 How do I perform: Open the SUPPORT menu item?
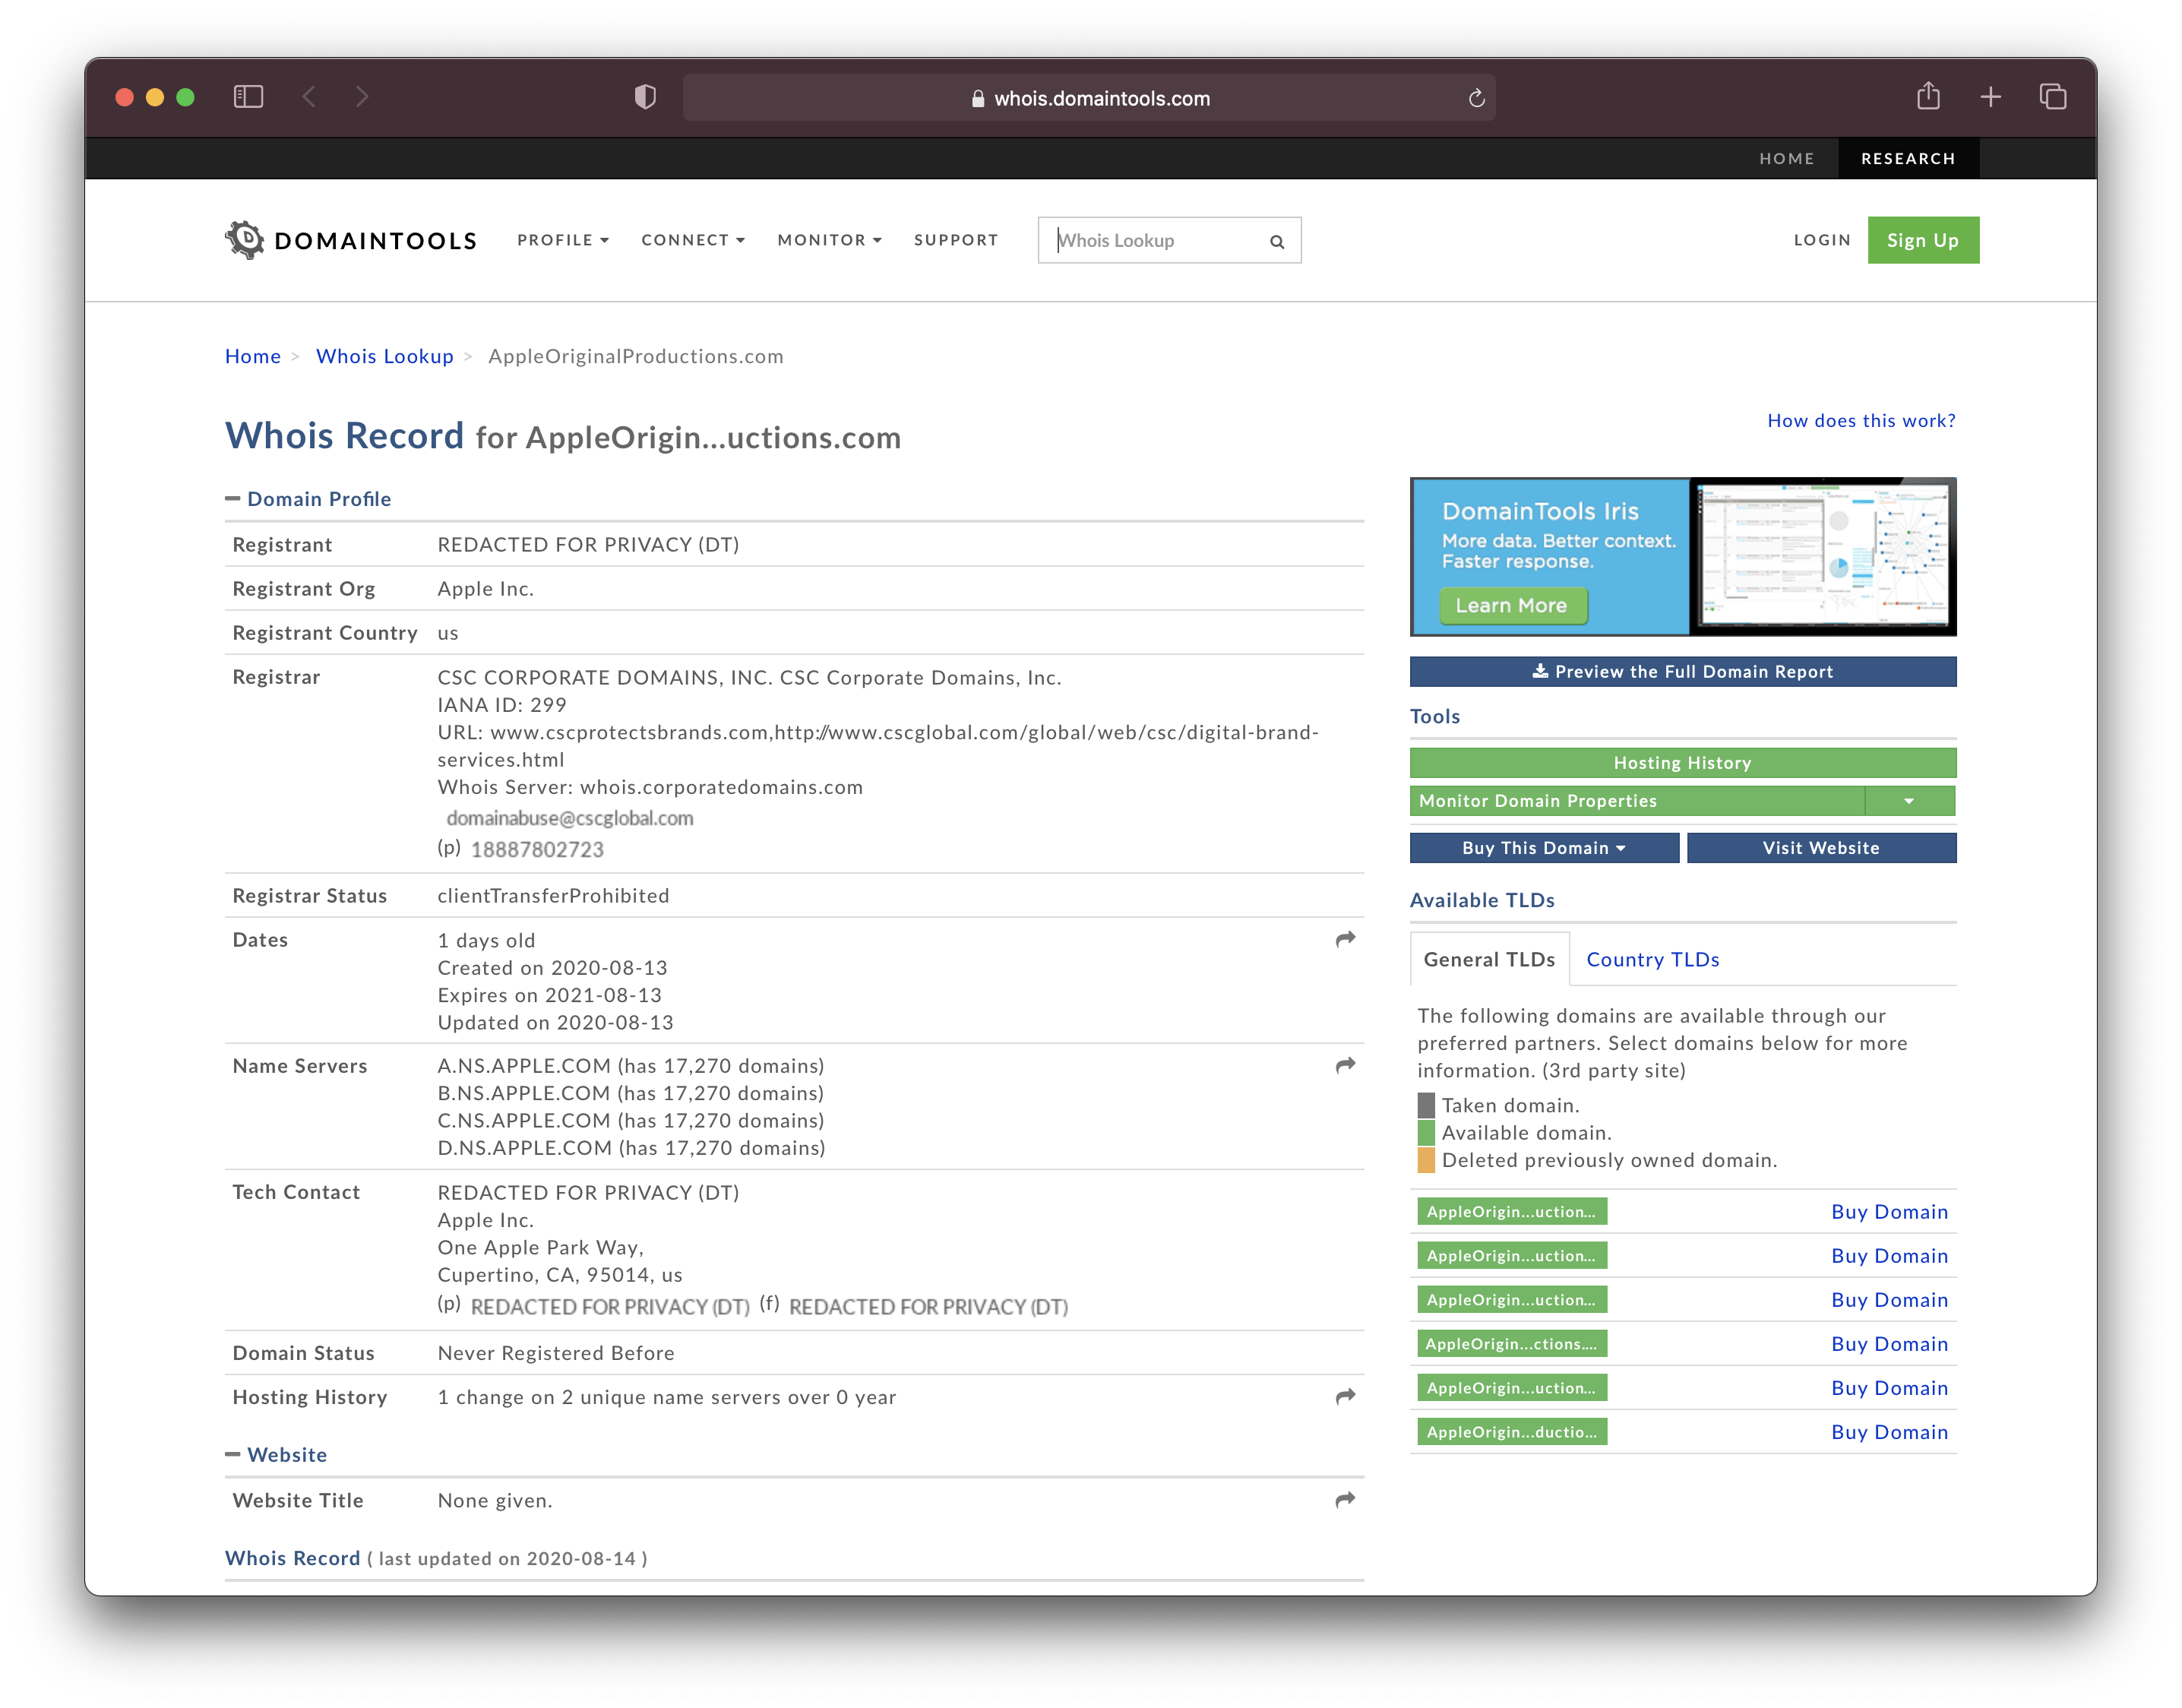point(956,240)
